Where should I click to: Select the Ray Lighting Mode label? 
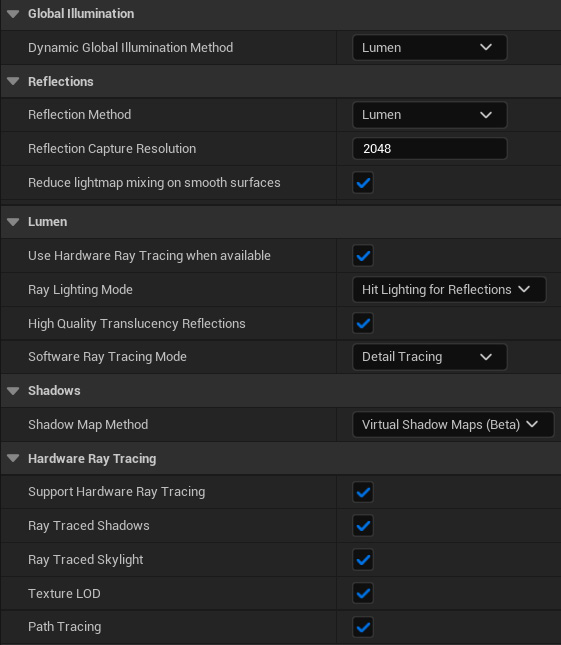(81, 290)
